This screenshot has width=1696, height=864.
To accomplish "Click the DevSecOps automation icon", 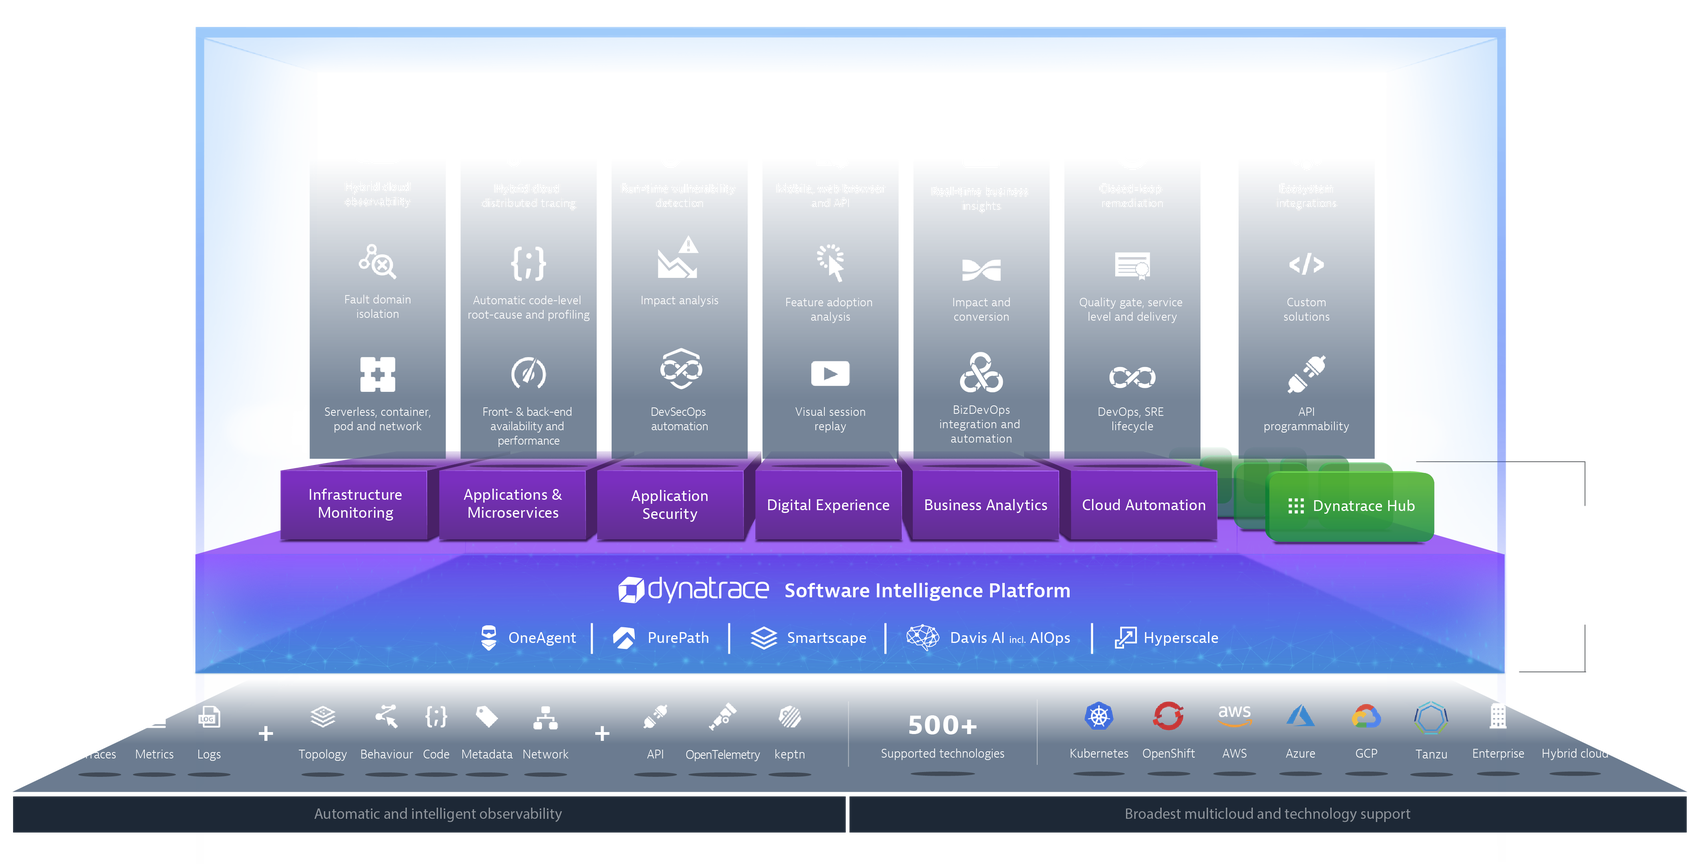I will (x=680, y=370).
